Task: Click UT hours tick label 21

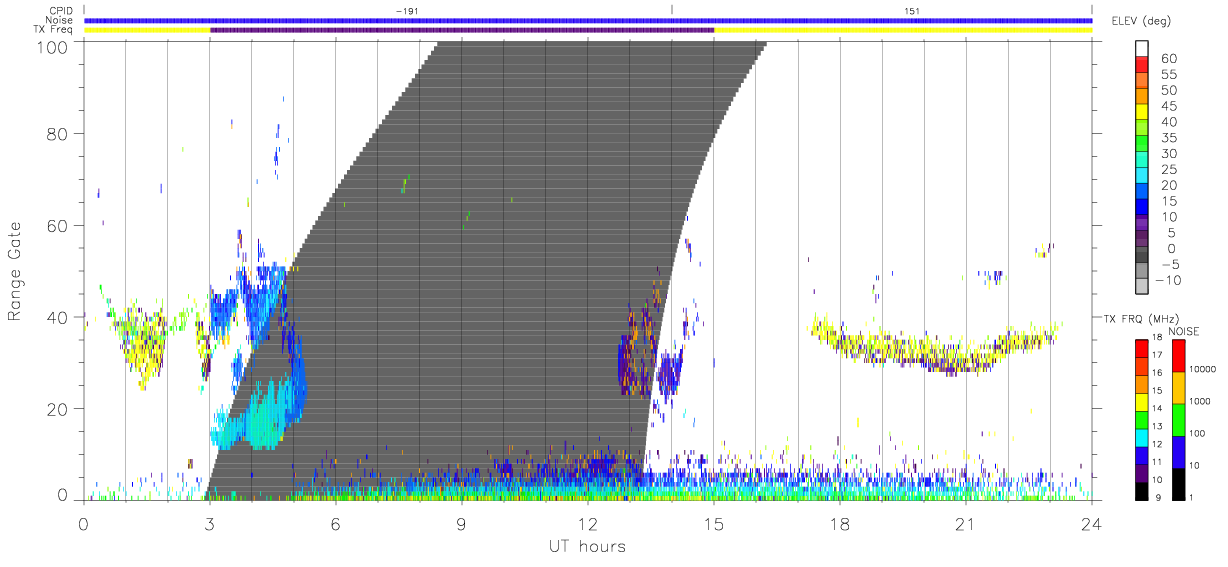Action: click(x=966, y=523)
